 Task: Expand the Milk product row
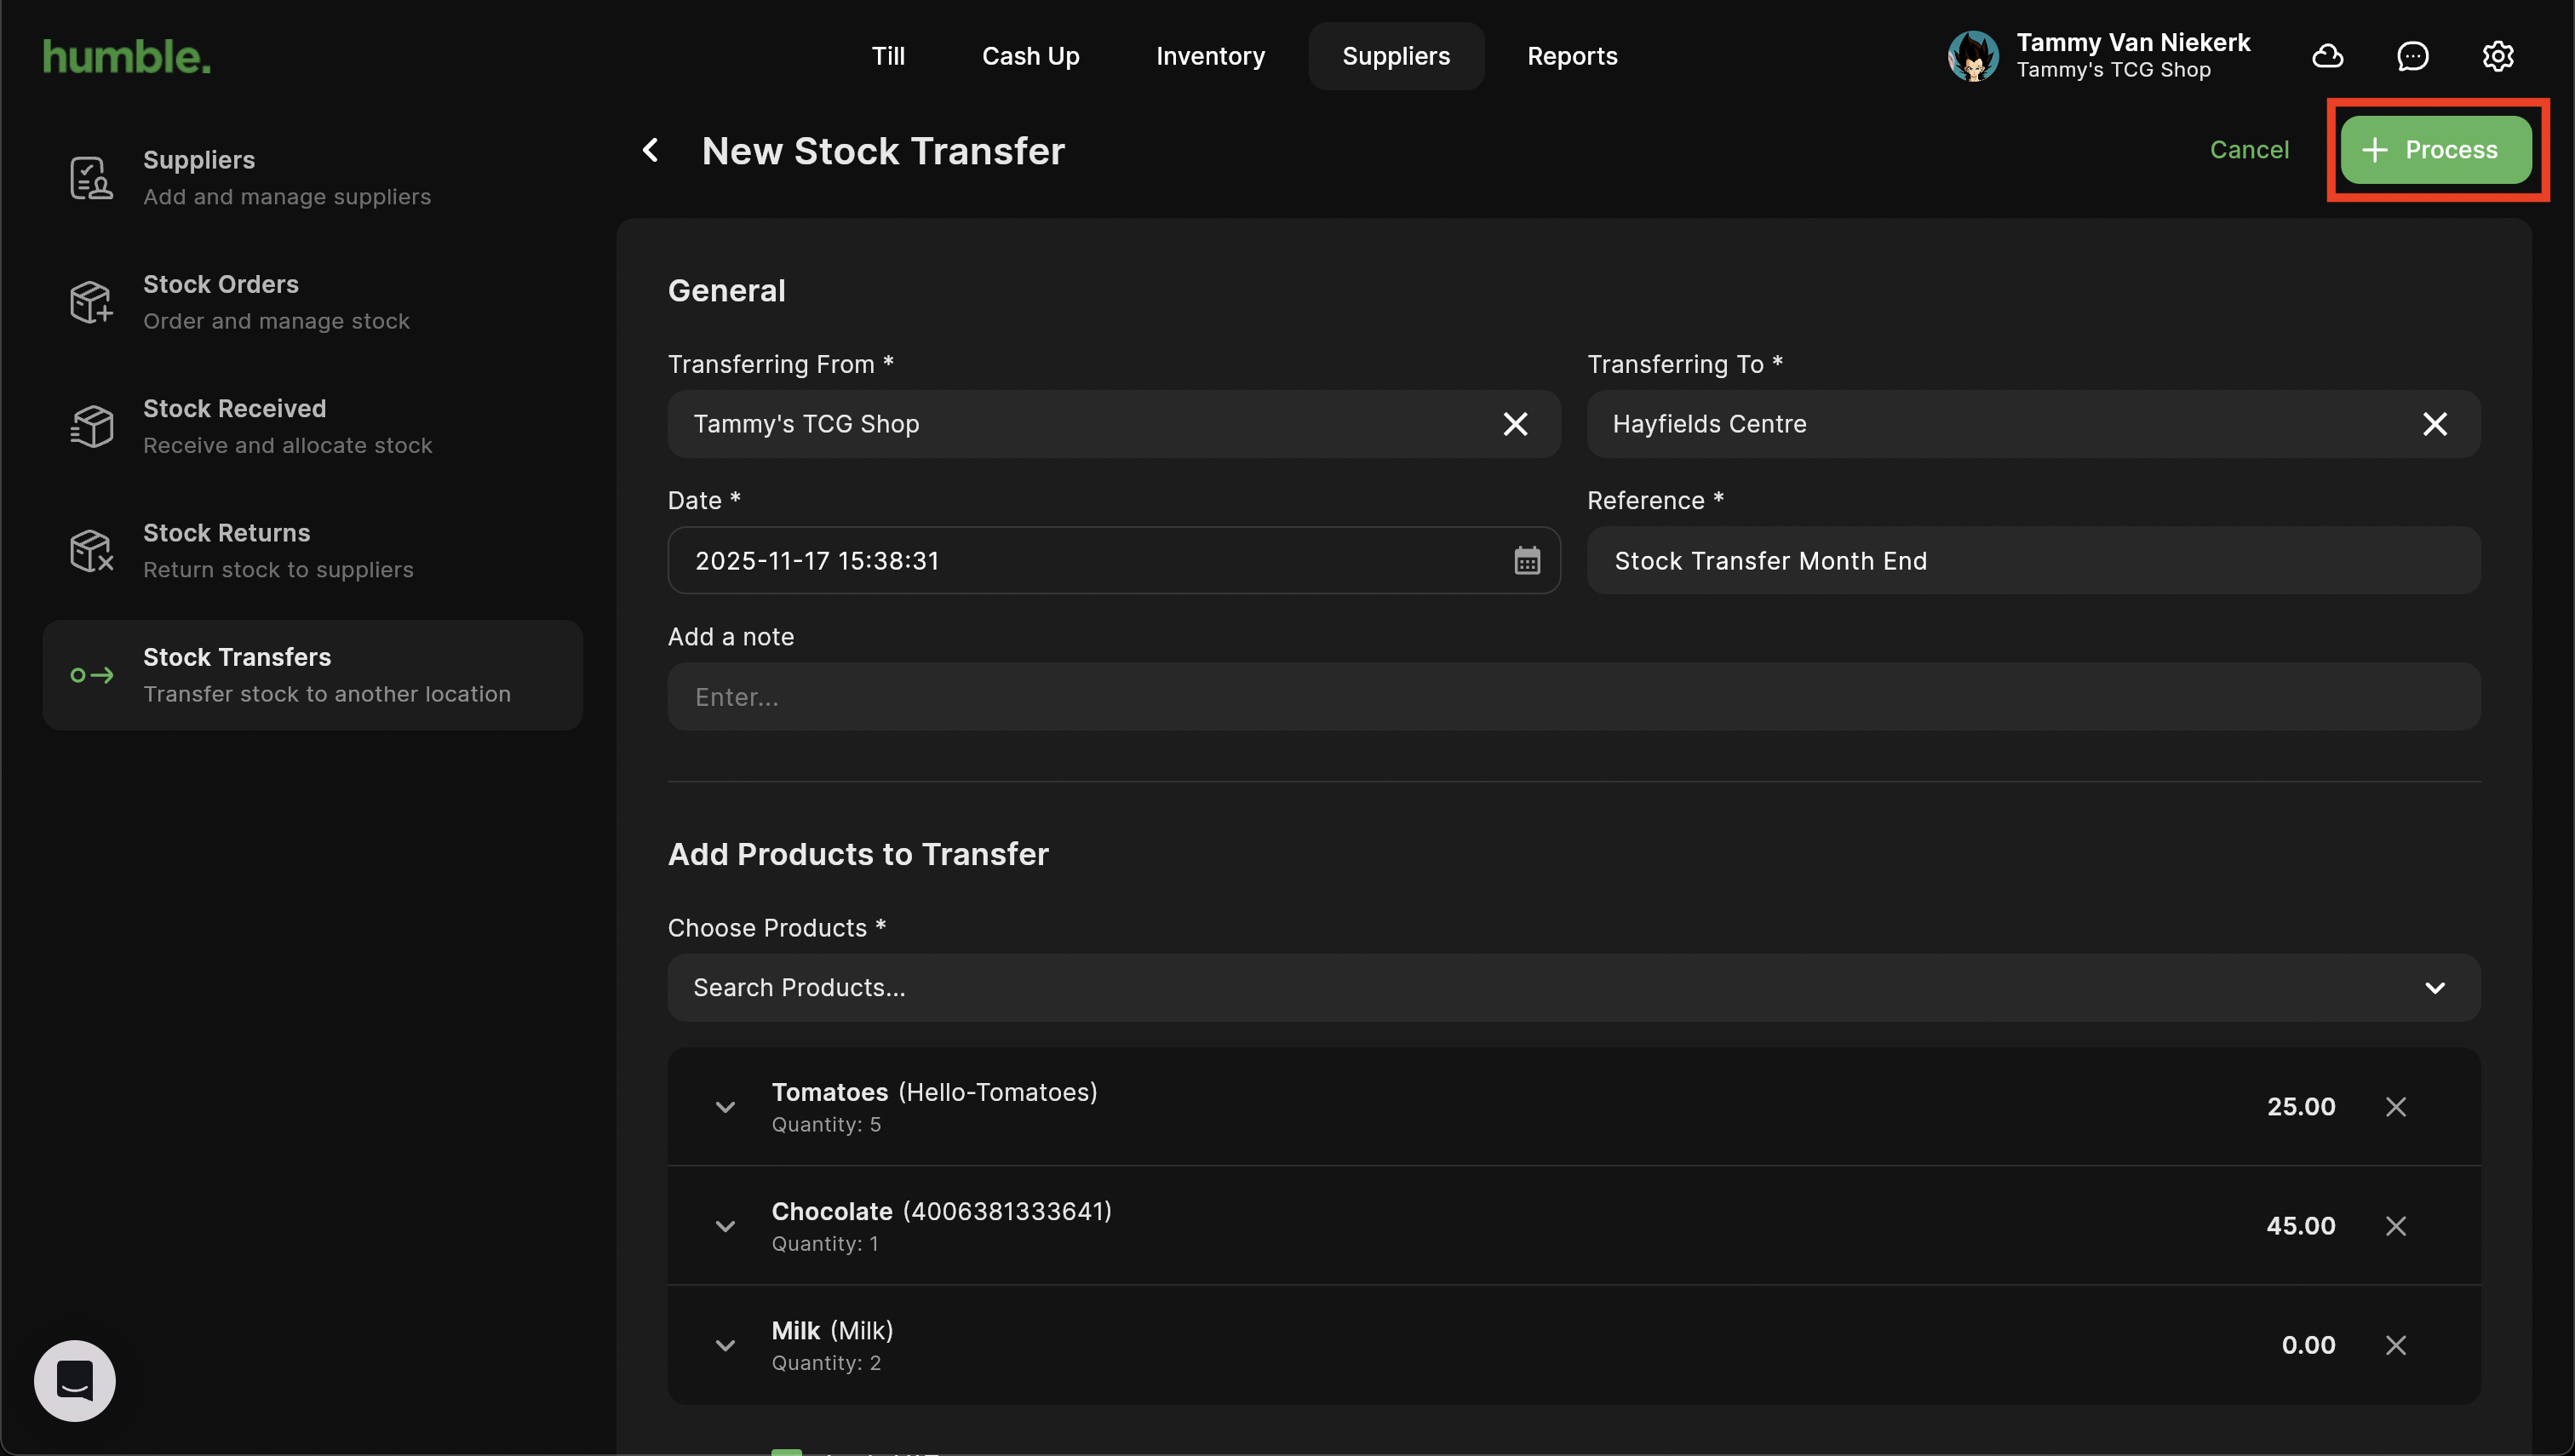pyautogui.click(x=725, y=1345)
